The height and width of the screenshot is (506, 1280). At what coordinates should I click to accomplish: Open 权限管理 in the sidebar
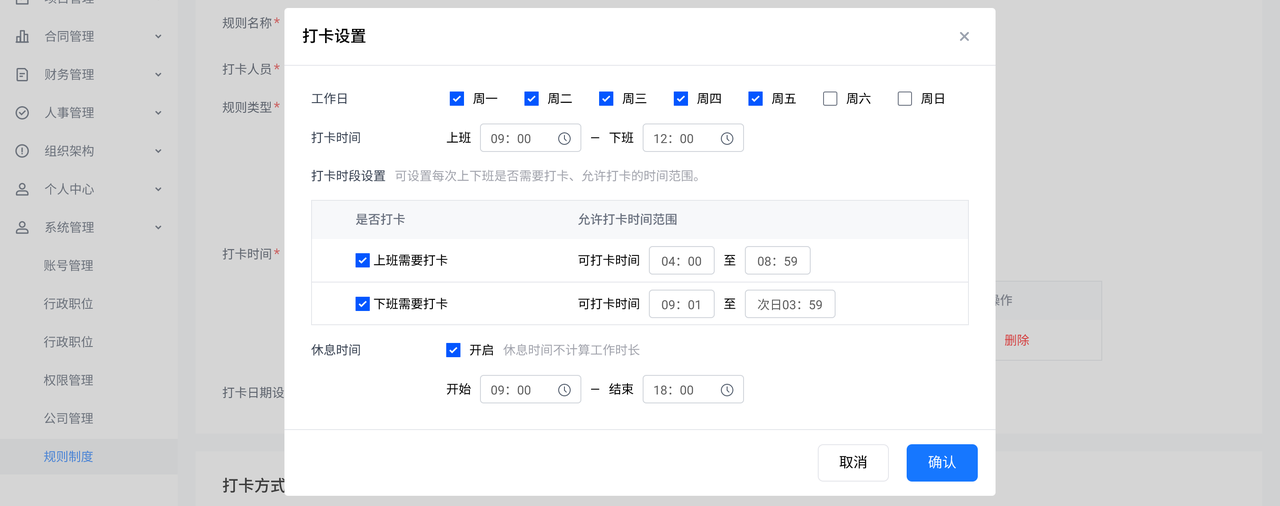[x=68, y=380]
